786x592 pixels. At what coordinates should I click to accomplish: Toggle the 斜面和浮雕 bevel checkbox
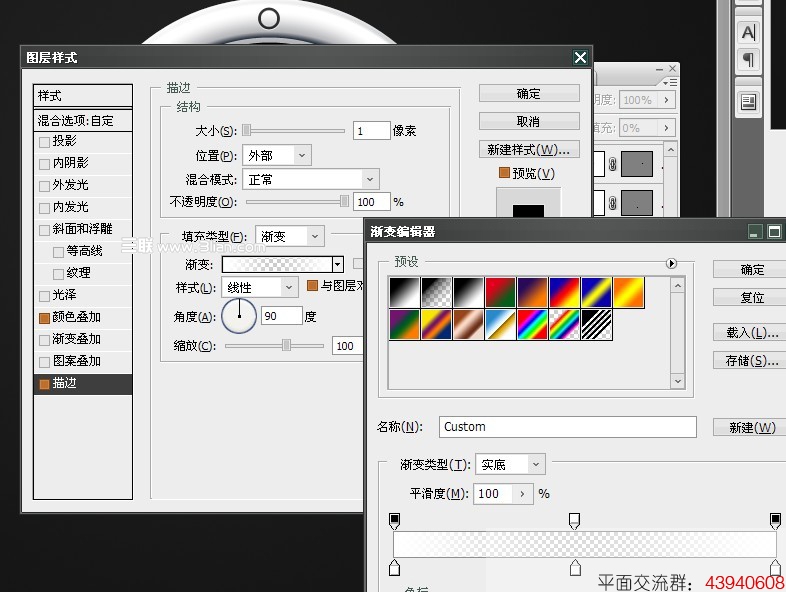[x=44, y=230]
